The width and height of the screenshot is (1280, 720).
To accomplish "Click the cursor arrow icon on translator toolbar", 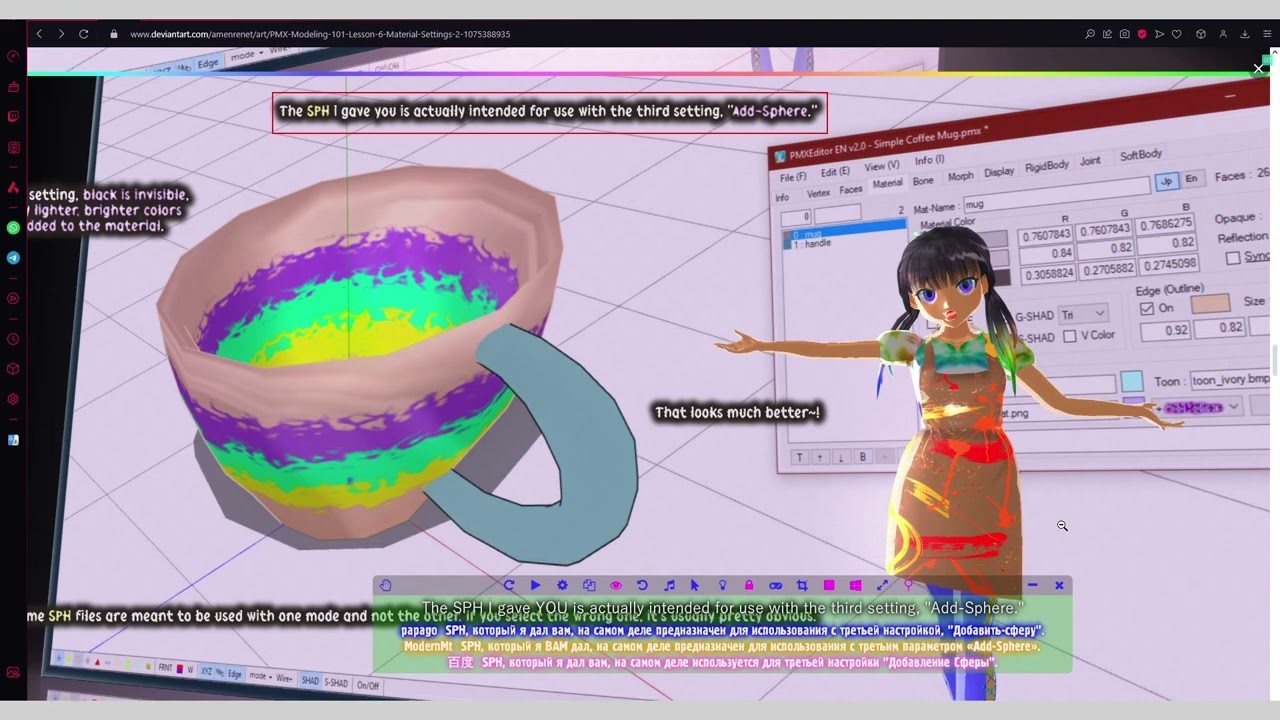I will (695, 586).
